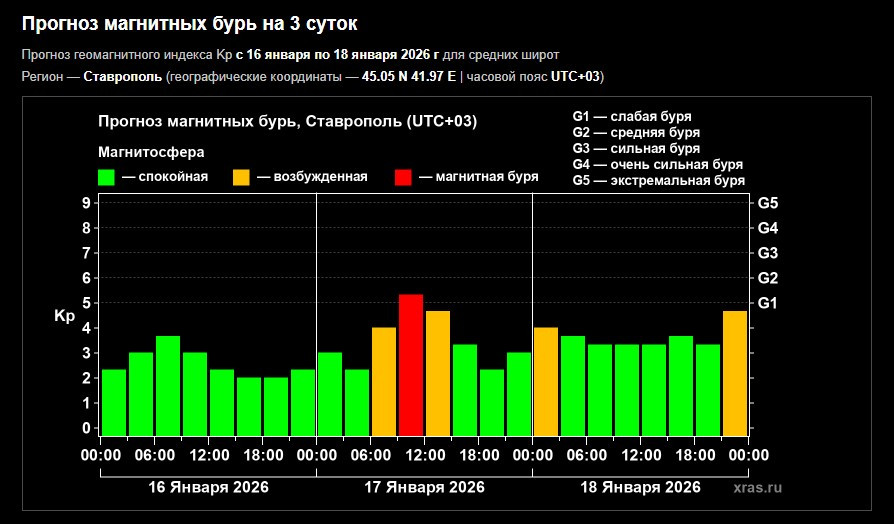Click the red 'магнитная буря' legend swatch
The image size is (894, 524).
403,177
